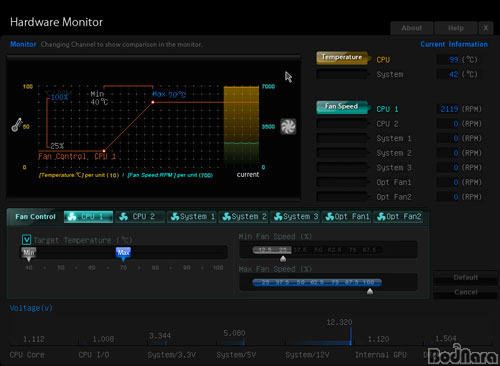Click the Current Information heading
The width and height of the screenshot is (500, 366).
tap(454, 44)
